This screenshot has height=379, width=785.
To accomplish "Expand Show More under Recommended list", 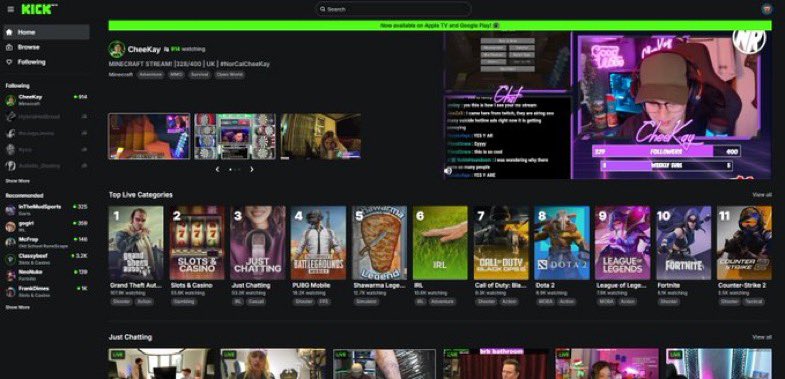I will [x=18, y=307].
